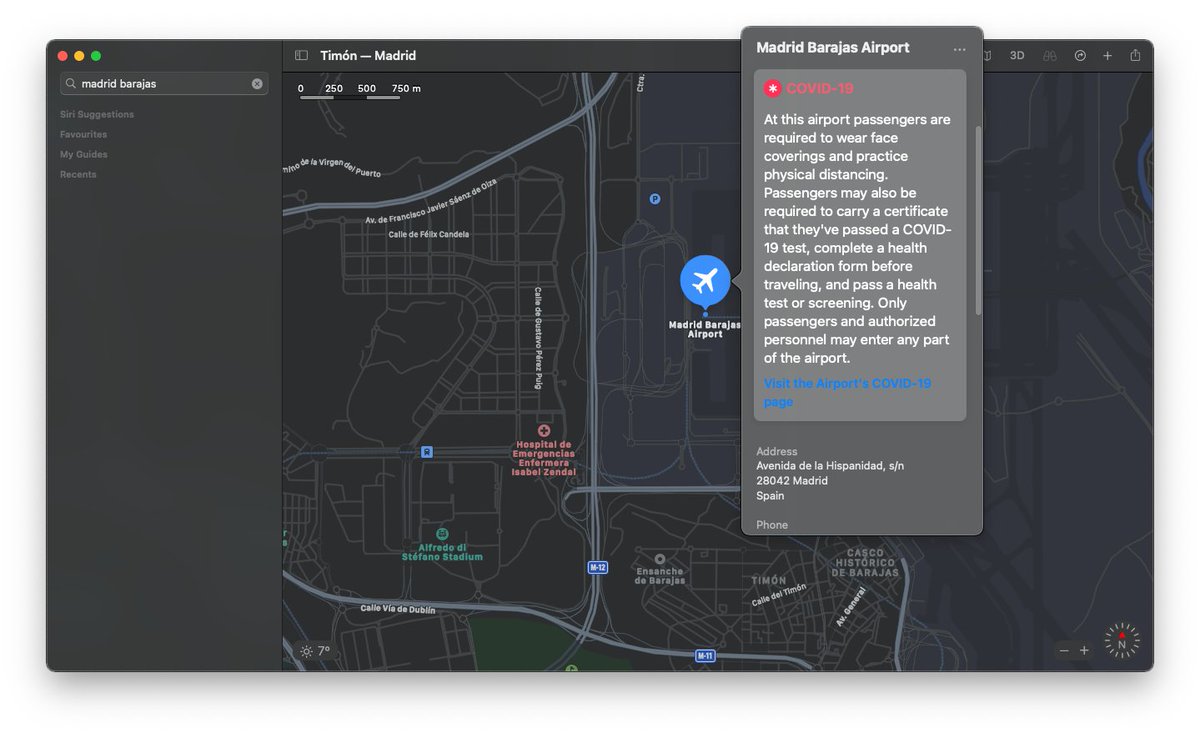This screenshot has height=733, width=1200.
Task: Open Recents in the sidebar
Action: point(78,174)
